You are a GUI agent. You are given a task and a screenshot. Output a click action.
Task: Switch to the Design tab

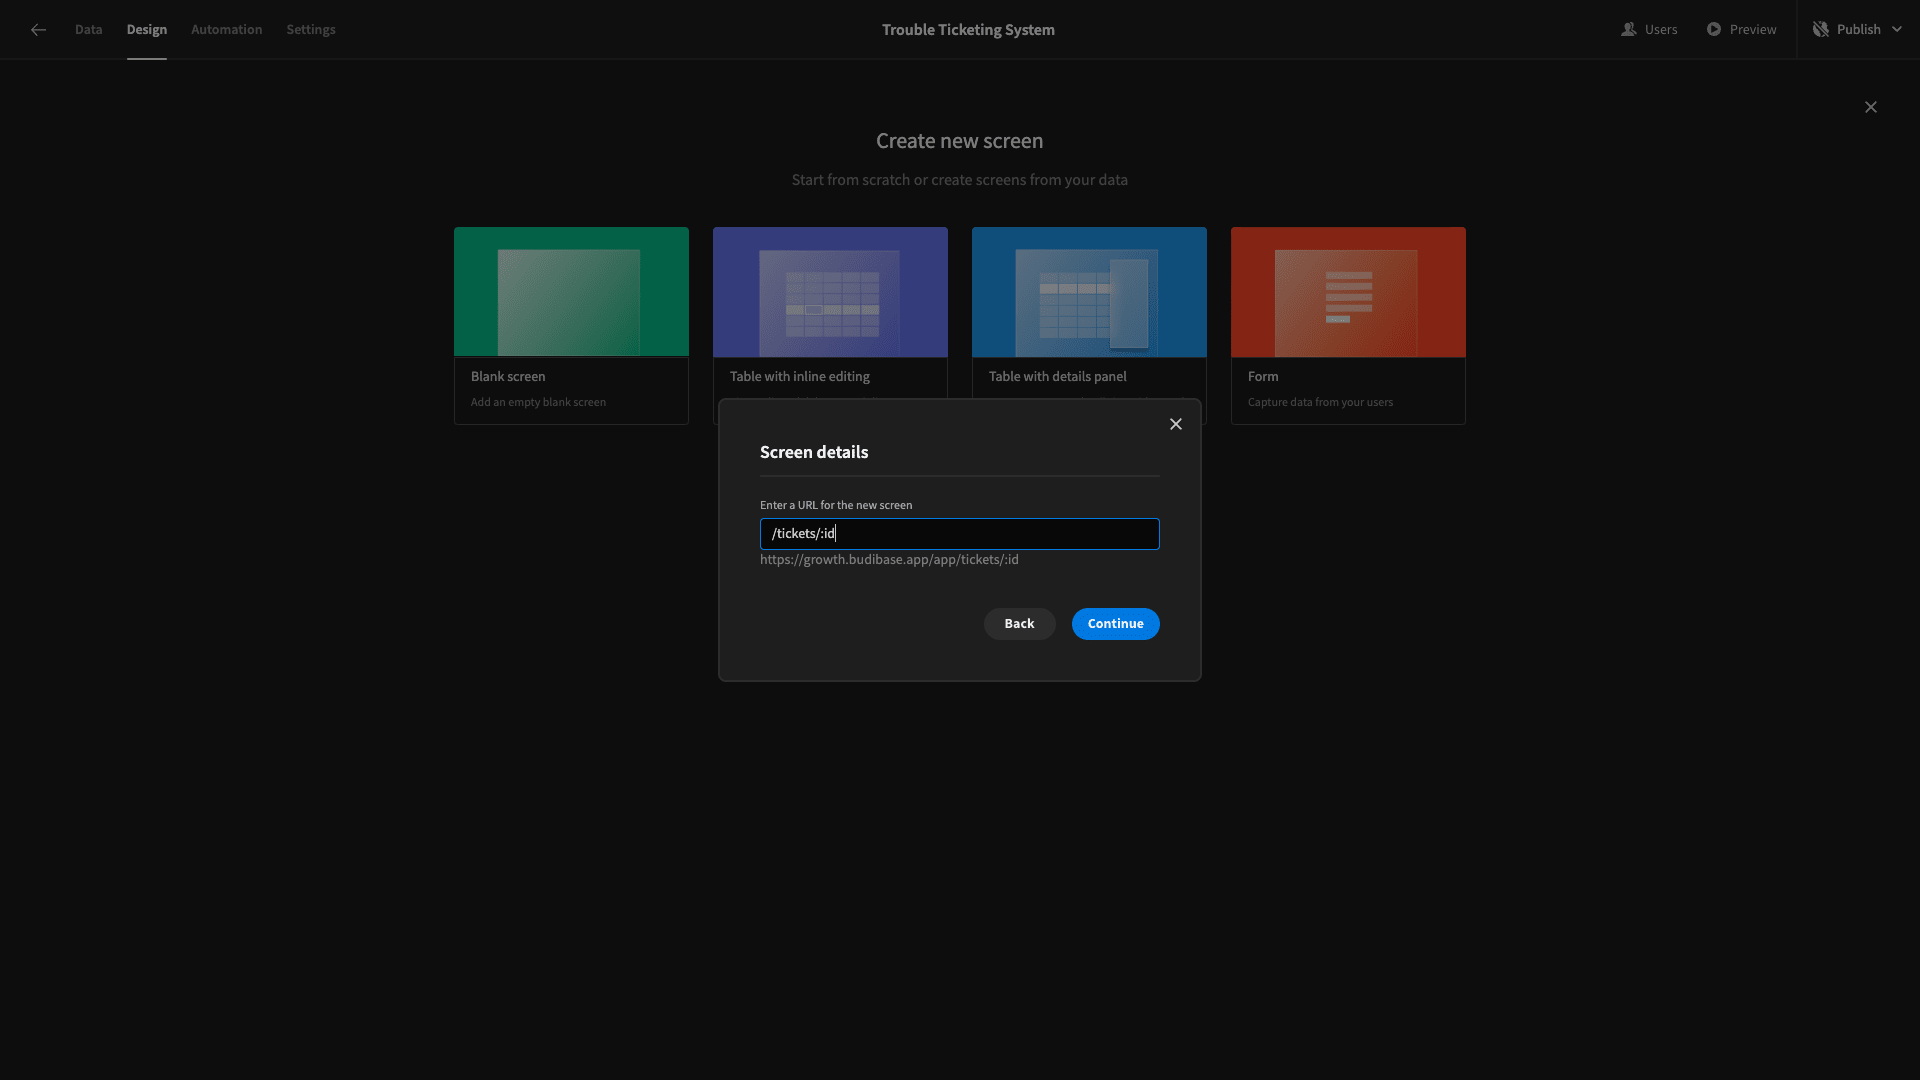pyautogui.click(x=147, y=30)
